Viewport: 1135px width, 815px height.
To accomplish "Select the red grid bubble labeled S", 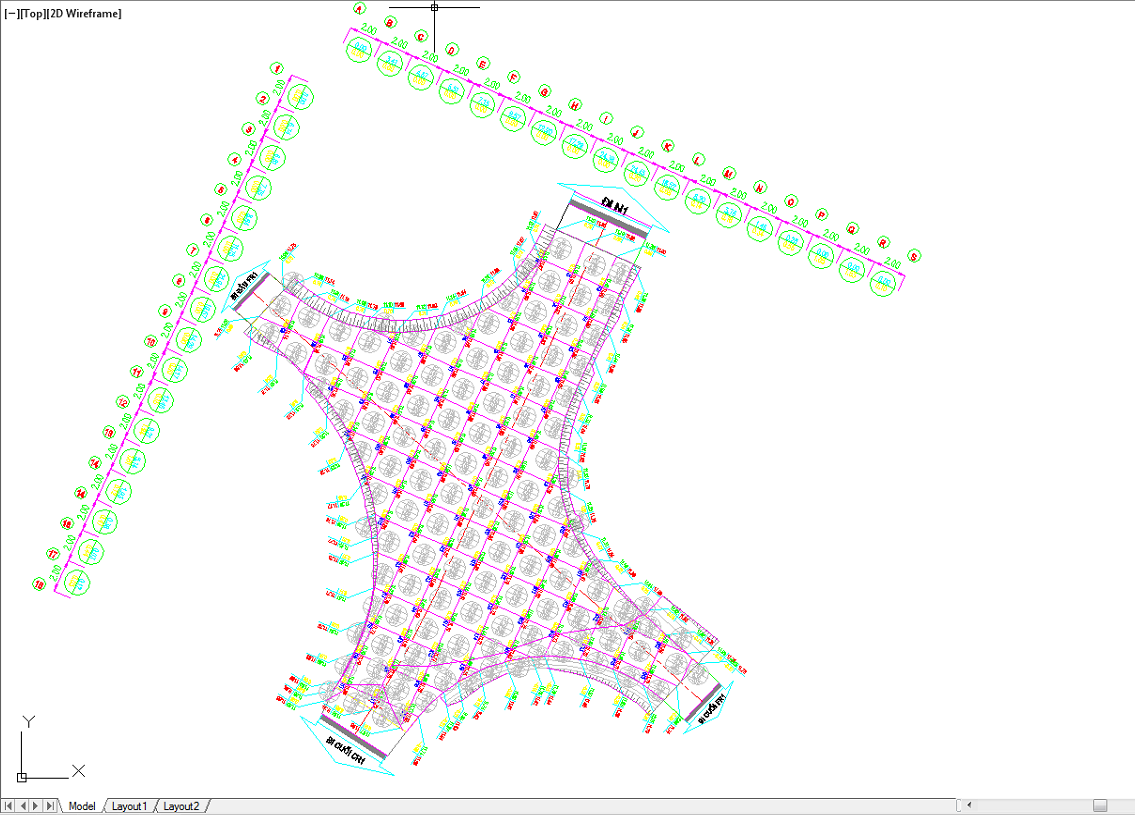I will tap(914, 257).
